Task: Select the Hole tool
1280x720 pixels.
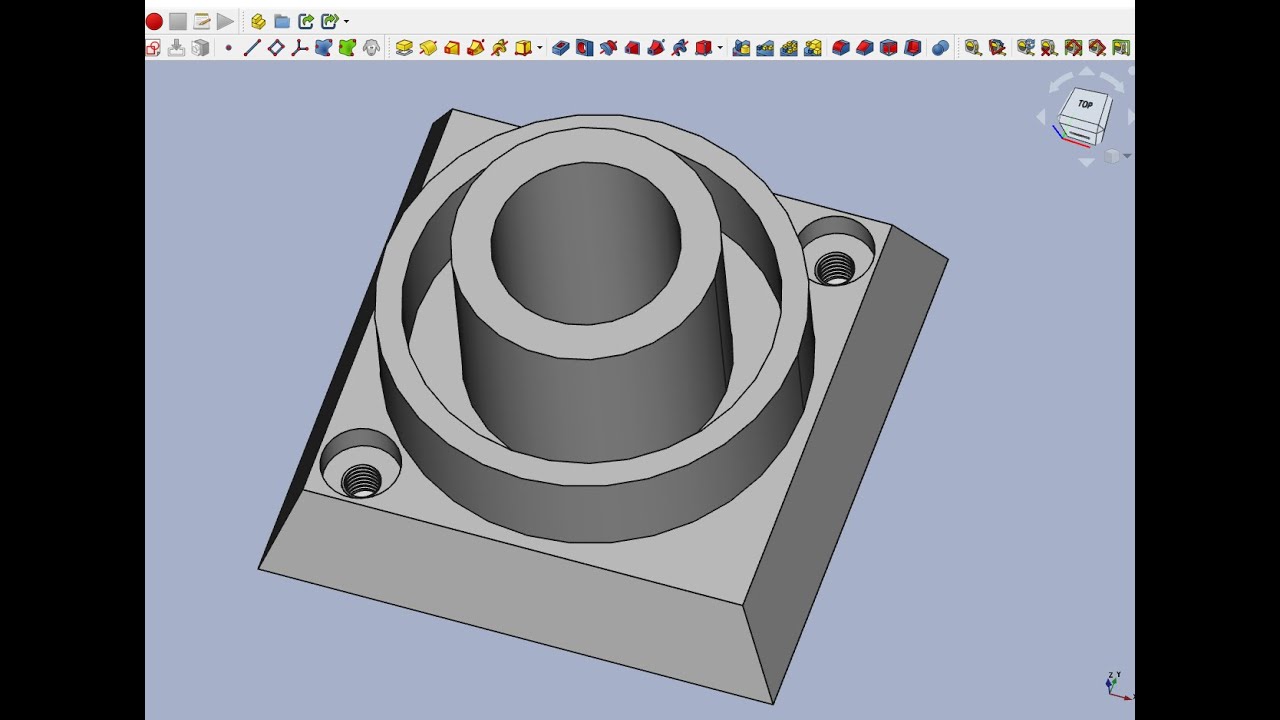Action: click(585, 47)
